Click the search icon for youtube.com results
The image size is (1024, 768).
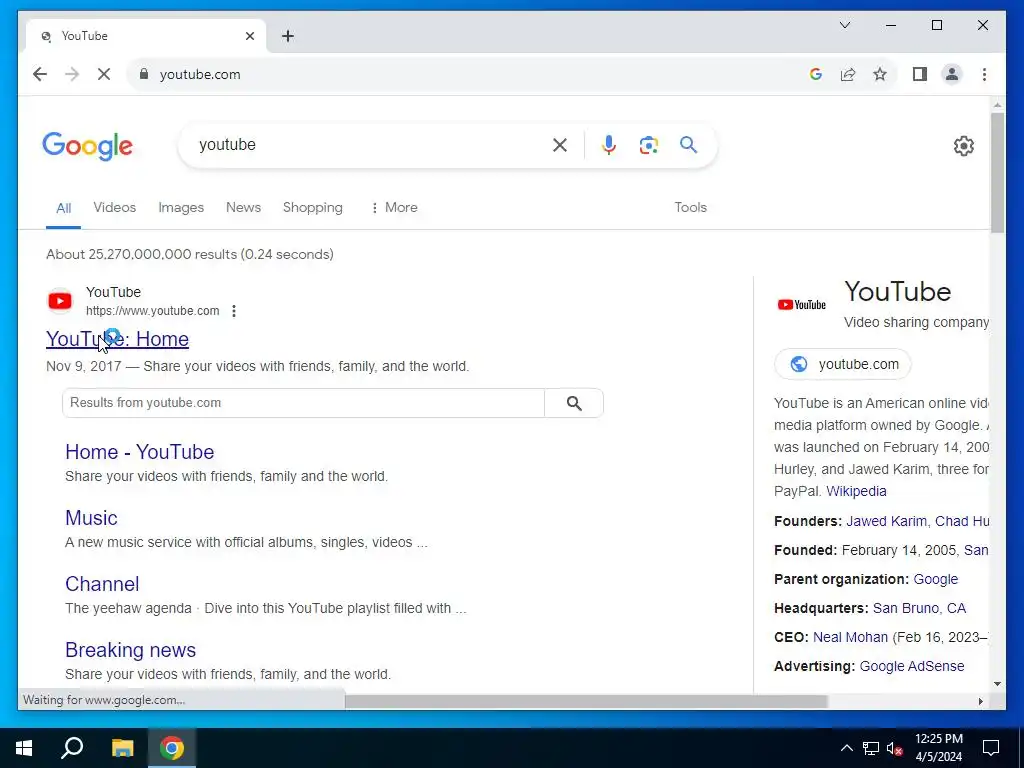tap(574, 403)
